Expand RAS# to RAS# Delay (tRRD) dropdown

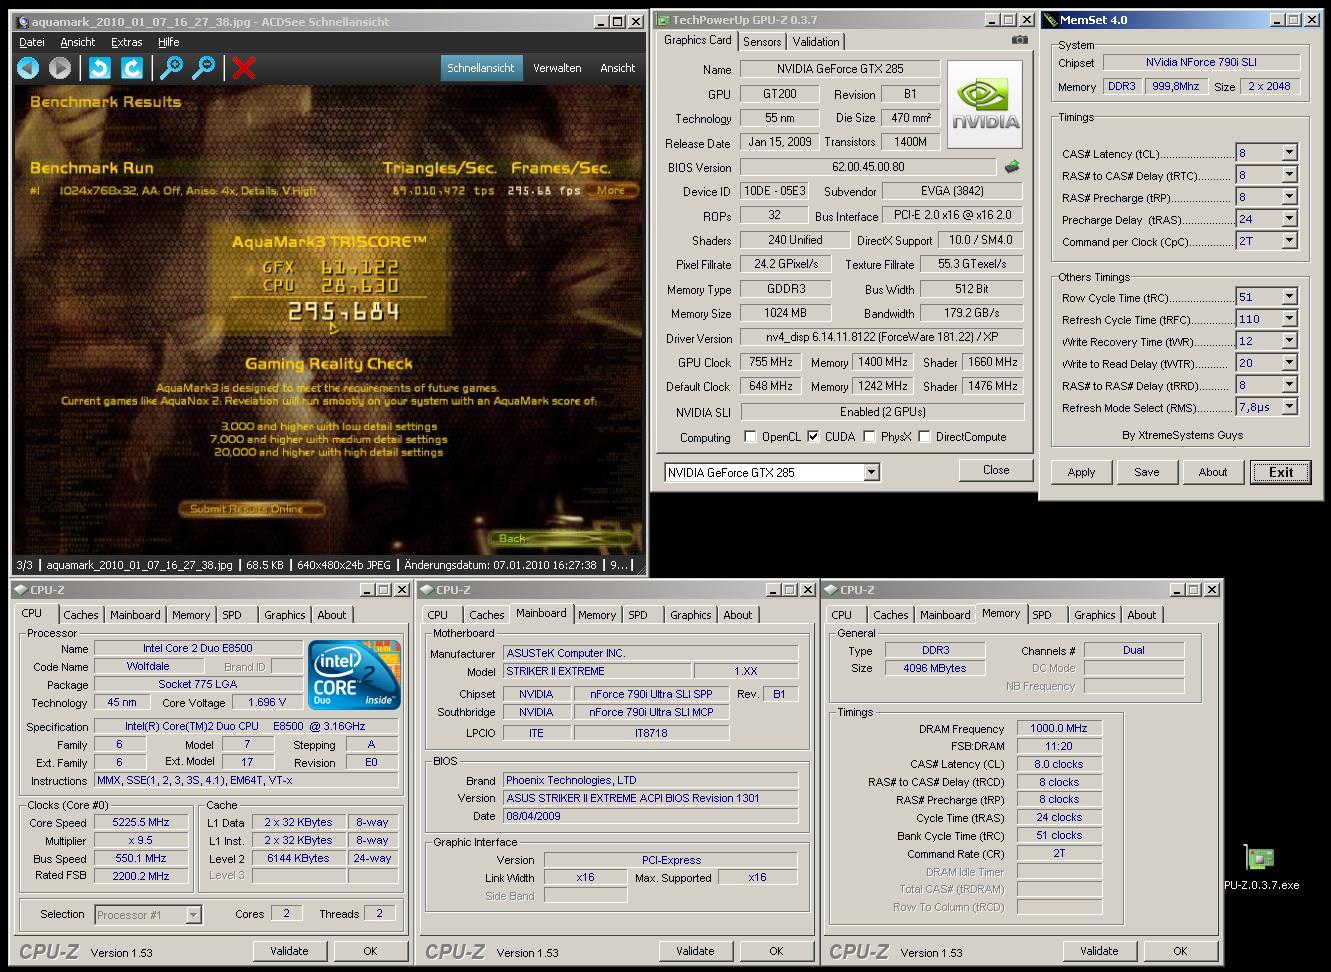(x=1289, y=385)
